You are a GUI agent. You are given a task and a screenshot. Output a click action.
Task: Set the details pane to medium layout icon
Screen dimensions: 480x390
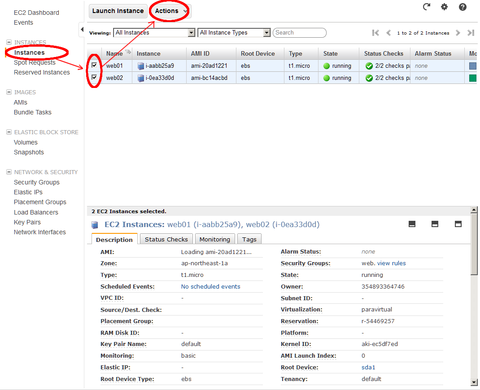click(435, 224)
